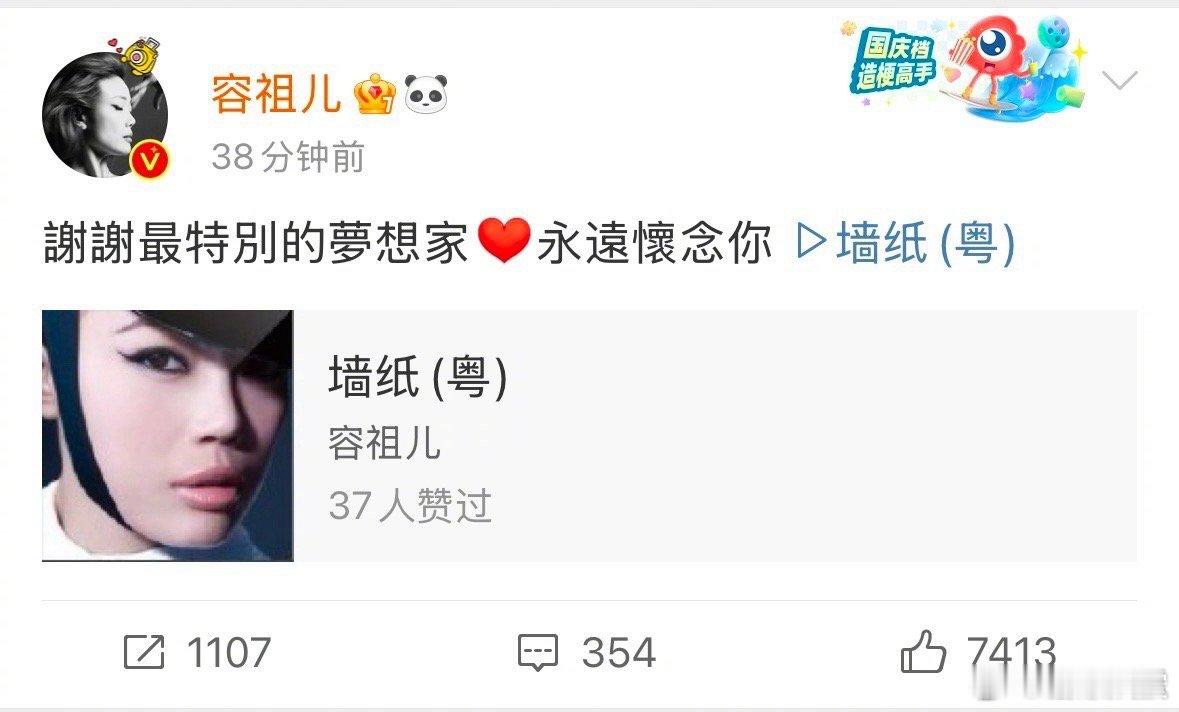Screen dimensions: 1179x712
Task: Open the 354 comments count
Action: (619, 652)
